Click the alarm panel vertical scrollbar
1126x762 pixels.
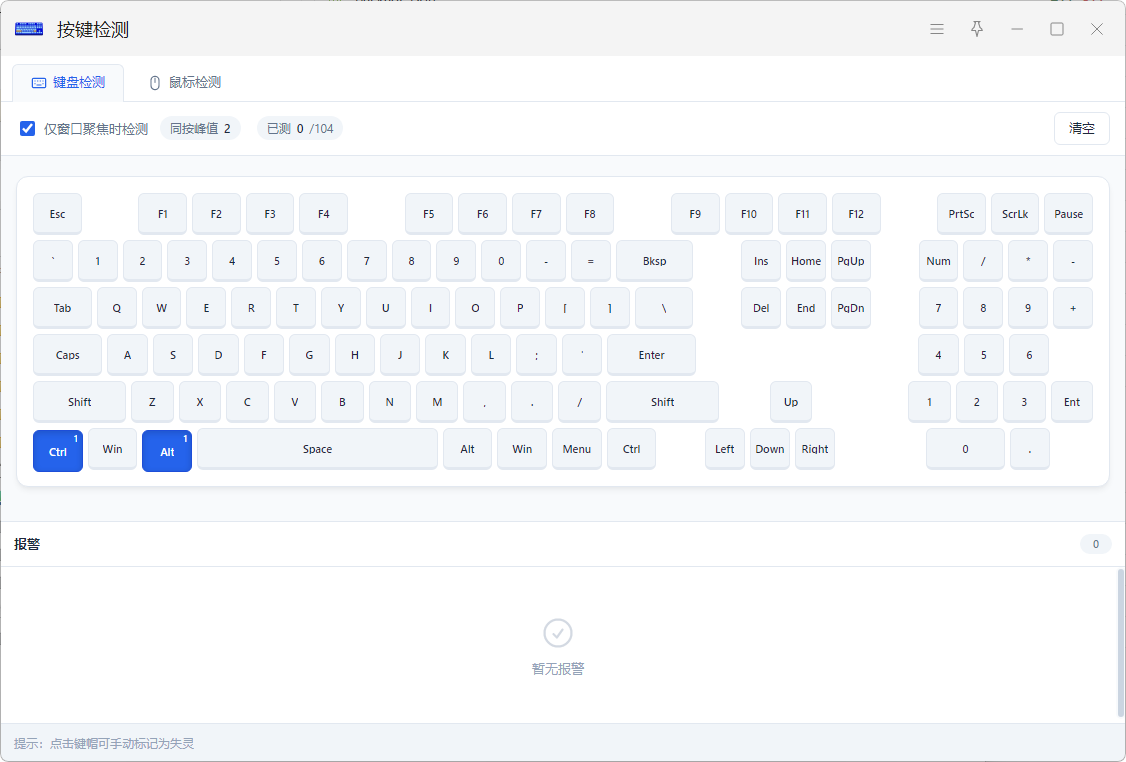point(1120,643)
